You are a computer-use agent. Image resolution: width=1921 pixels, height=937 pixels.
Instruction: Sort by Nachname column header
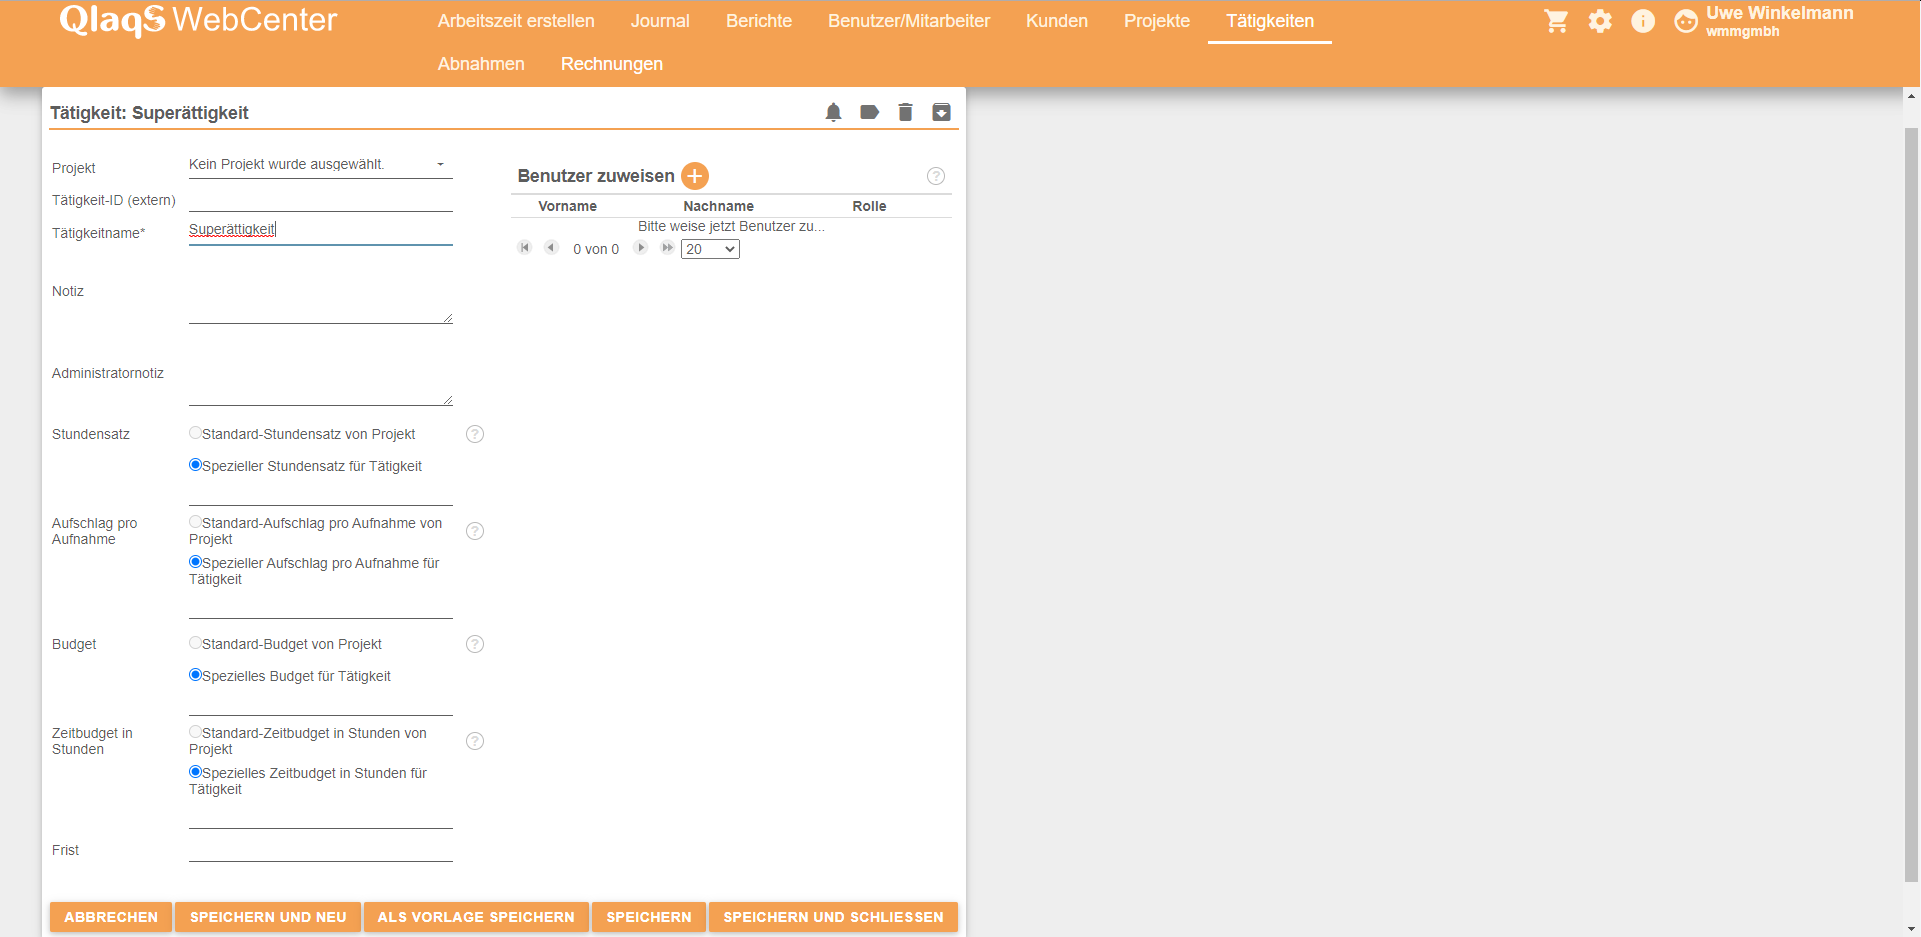[718, 206]
